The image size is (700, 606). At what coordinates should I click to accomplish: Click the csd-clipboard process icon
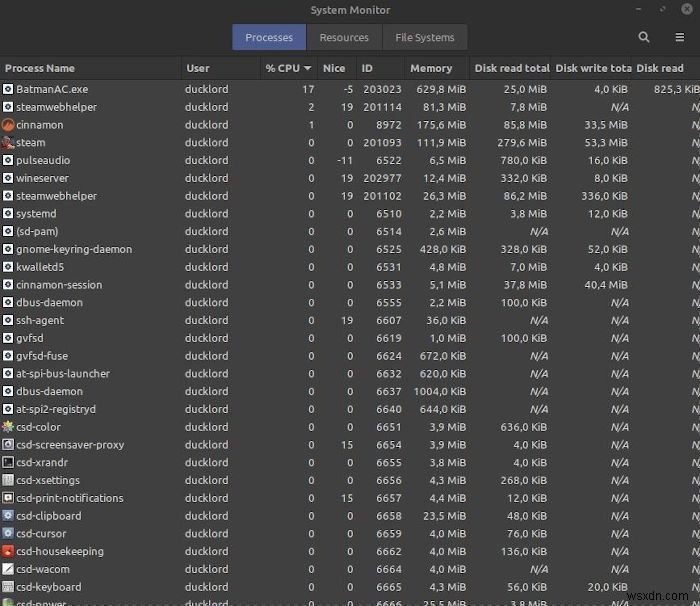(8, 515)
